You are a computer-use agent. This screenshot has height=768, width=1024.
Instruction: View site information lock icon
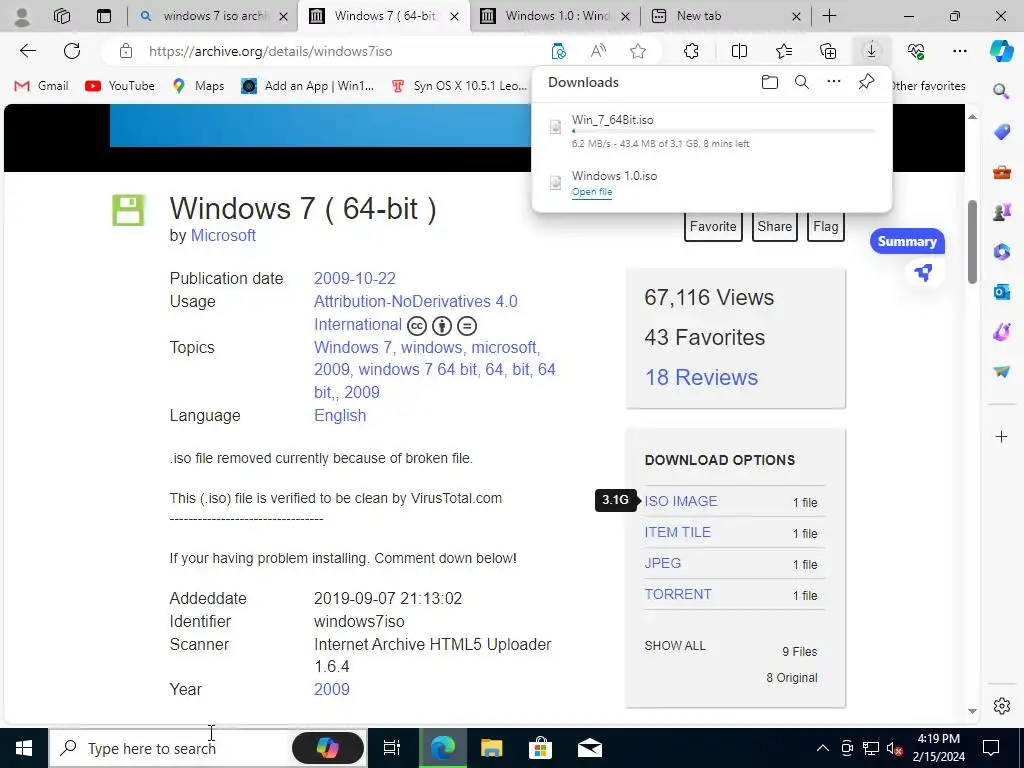coord(126,51)
